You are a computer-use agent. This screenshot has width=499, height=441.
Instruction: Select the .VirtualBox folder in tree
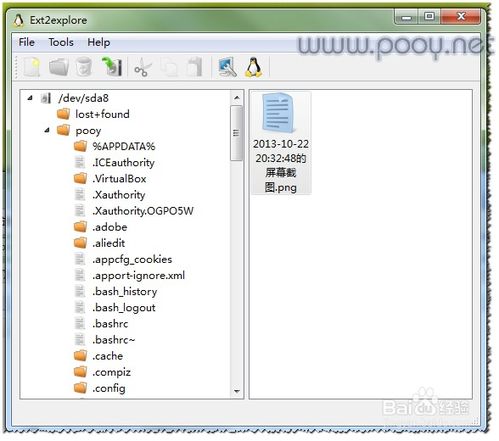119,179
